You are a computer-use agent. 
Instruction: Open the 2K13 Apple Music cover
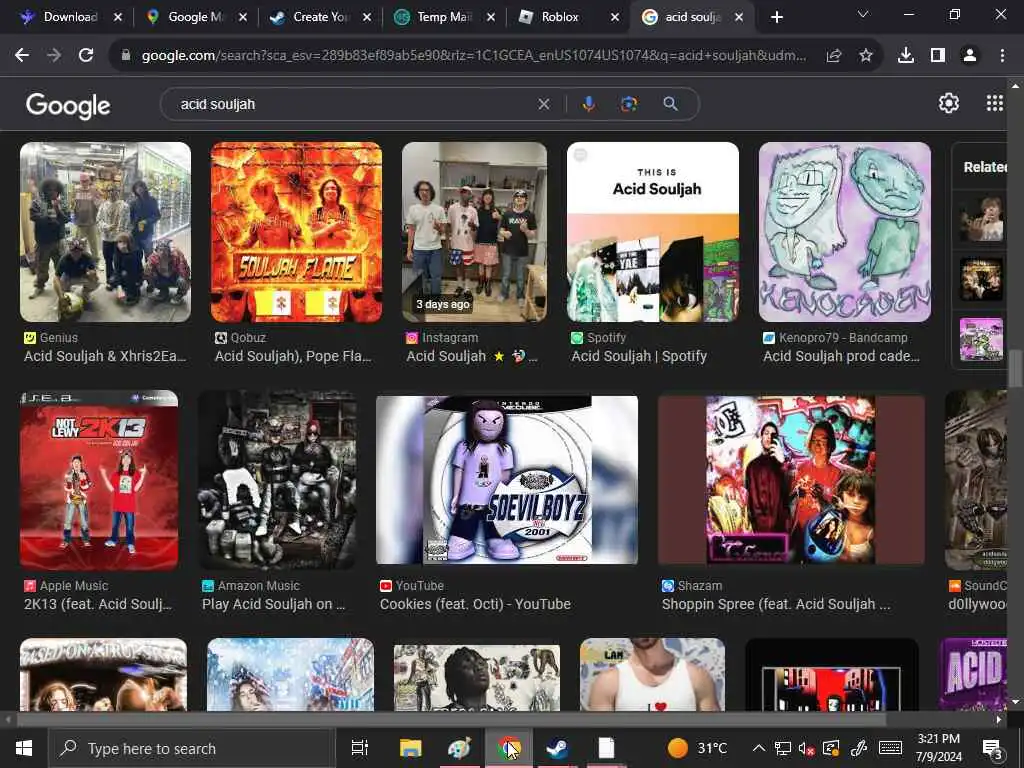point(99,480)
